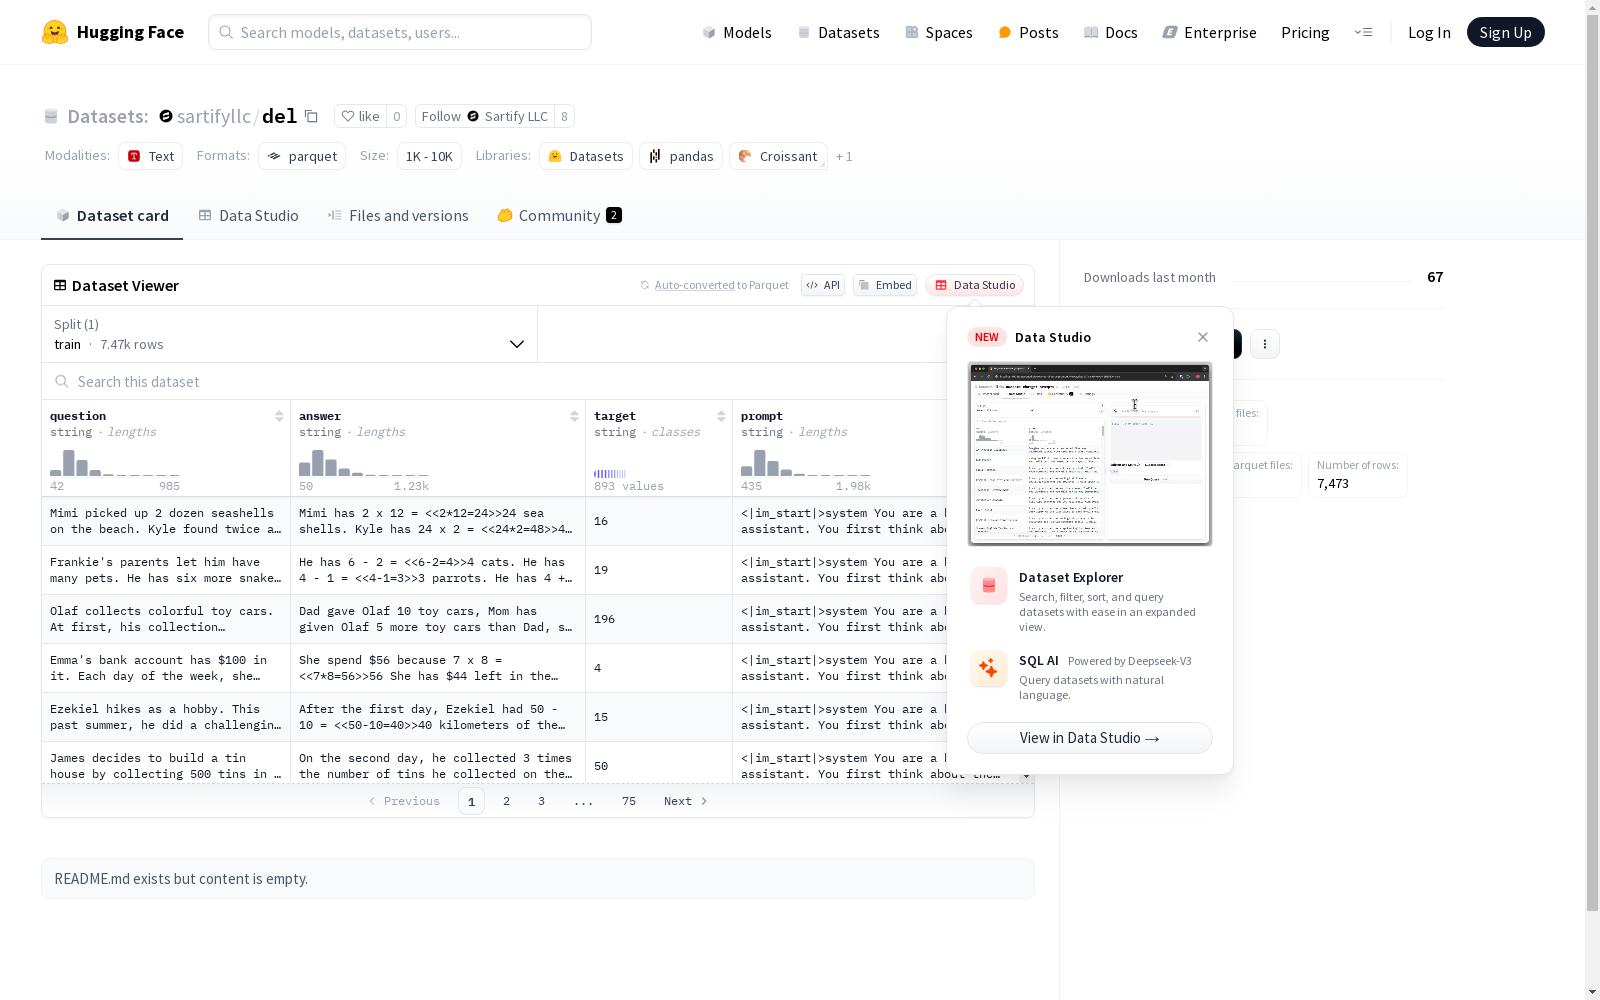
Task: Click the Dataset Explorer icon
Action: click(x=988, y=586)
